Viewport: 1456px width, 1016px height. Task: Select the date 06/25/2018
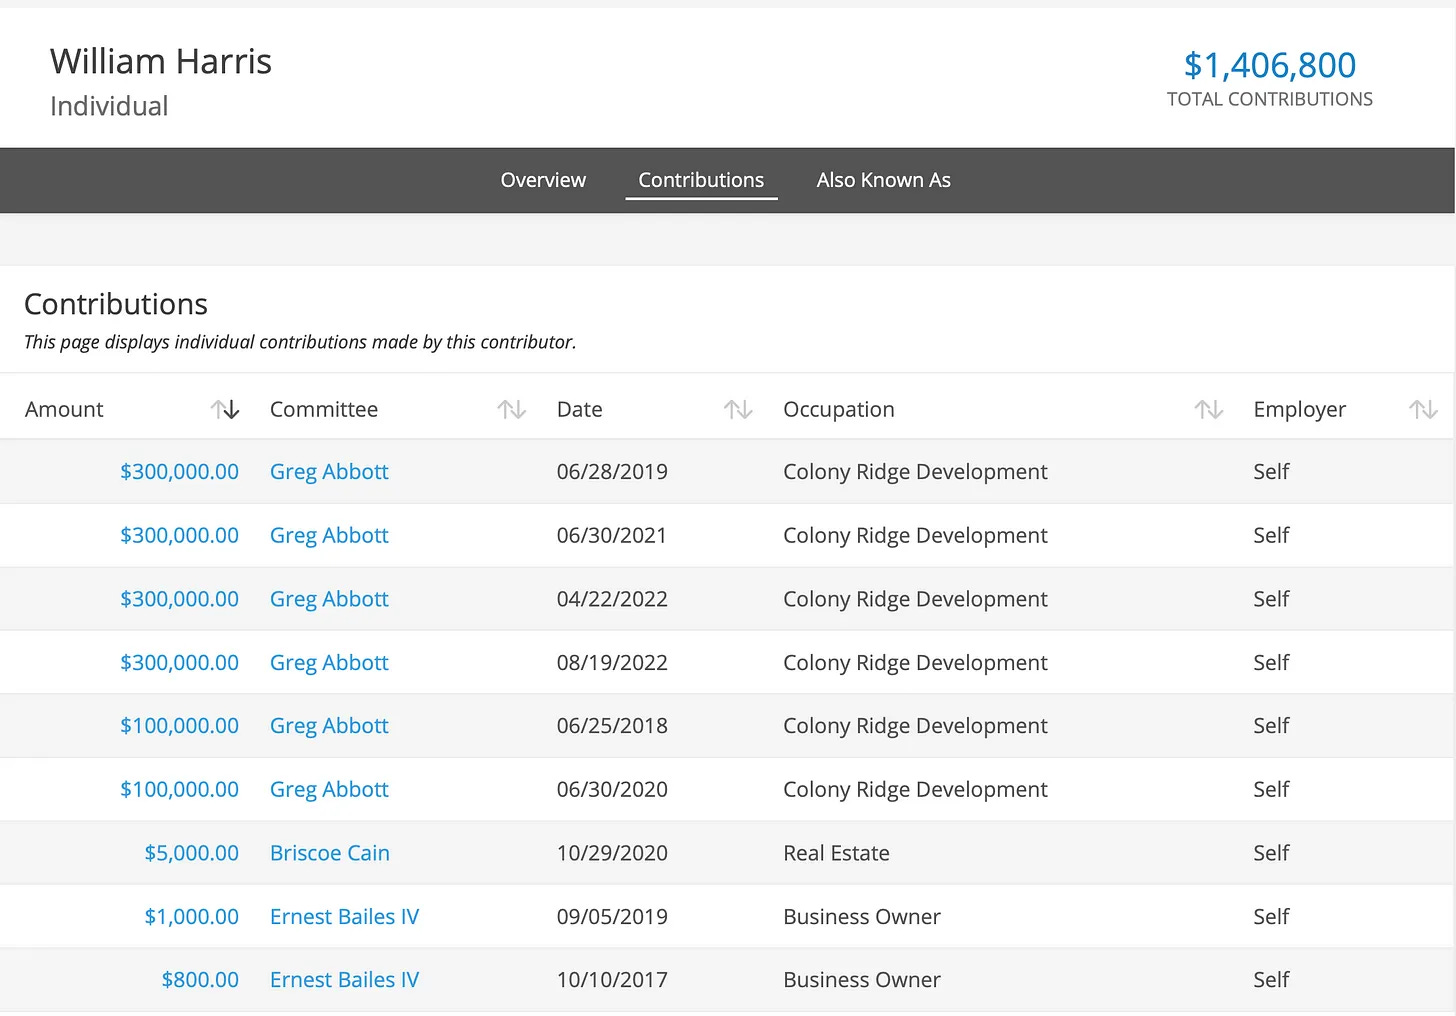(x=612, y=726)
